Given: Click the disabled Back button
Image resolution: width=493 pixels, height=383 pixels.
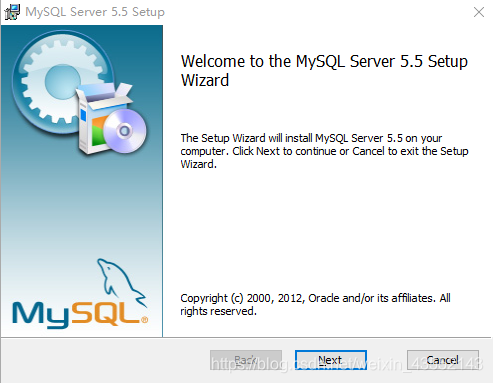Looking at the screenshot, I should (x=246, y=360).
